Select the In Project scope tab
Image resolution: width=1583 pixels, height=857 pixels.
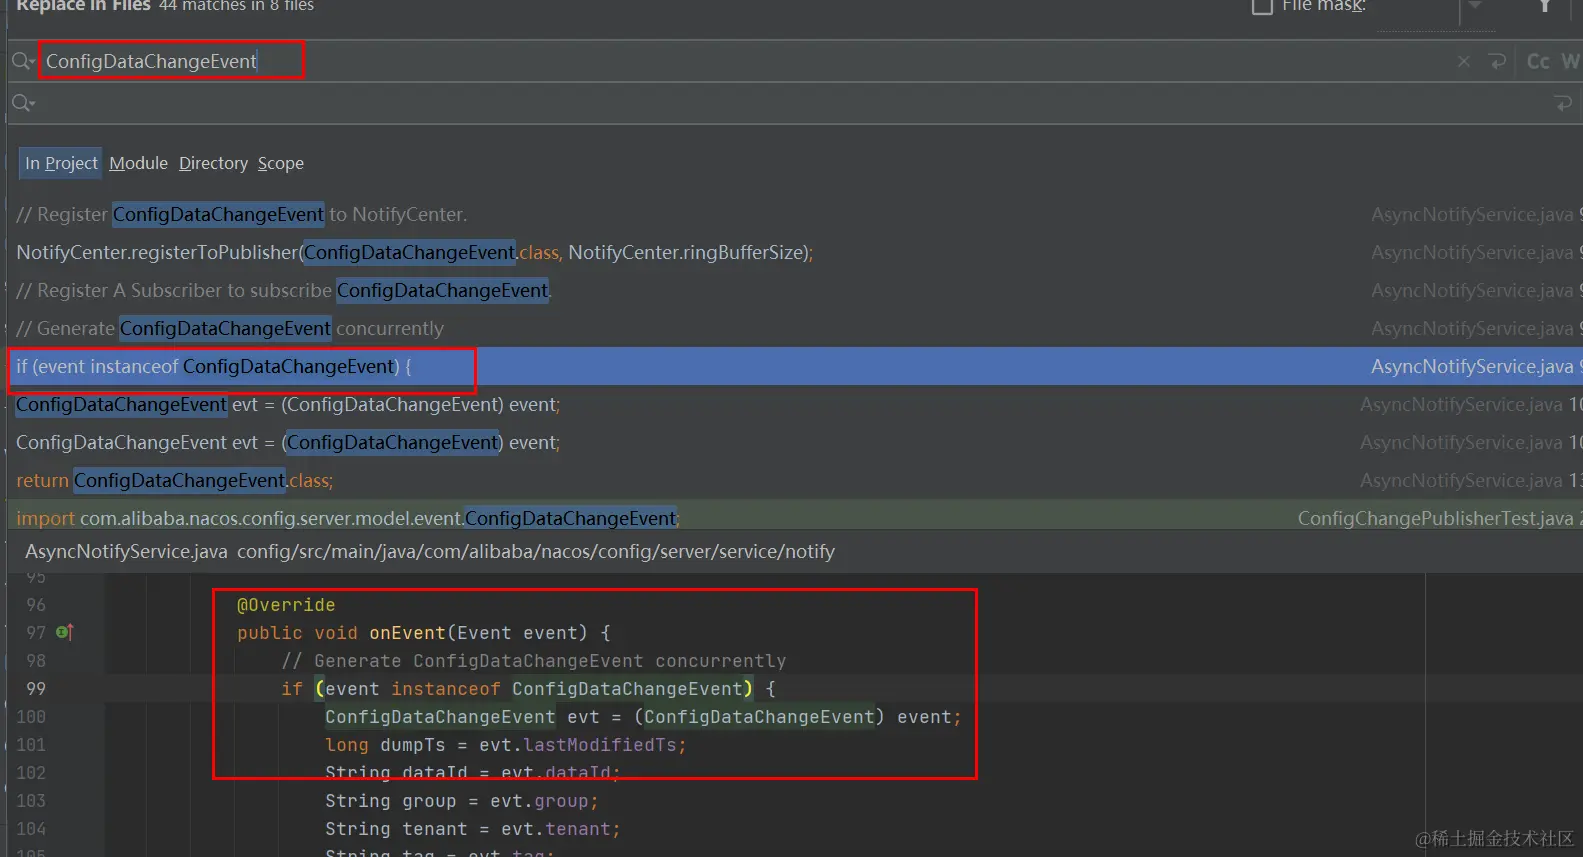pyautogui.click(x=61, y=163)
